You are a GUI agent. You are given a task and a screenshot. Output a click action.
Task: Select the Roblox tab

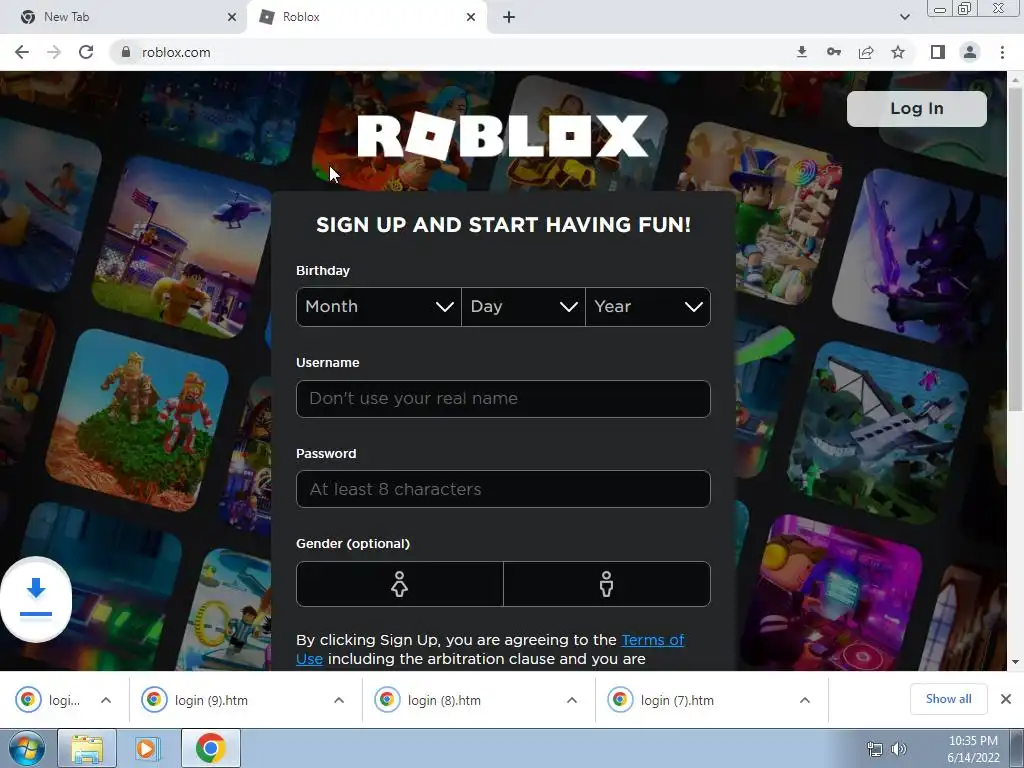click(366, 17)
